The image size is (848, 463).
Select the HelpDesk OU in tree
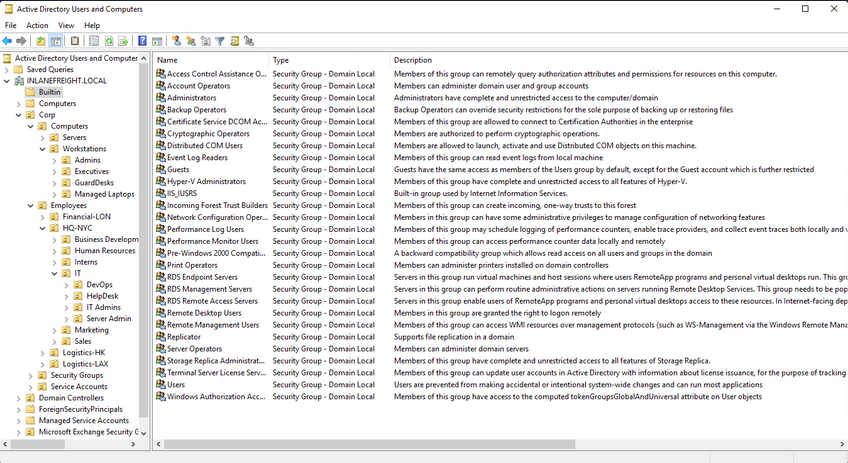(102, 296)
